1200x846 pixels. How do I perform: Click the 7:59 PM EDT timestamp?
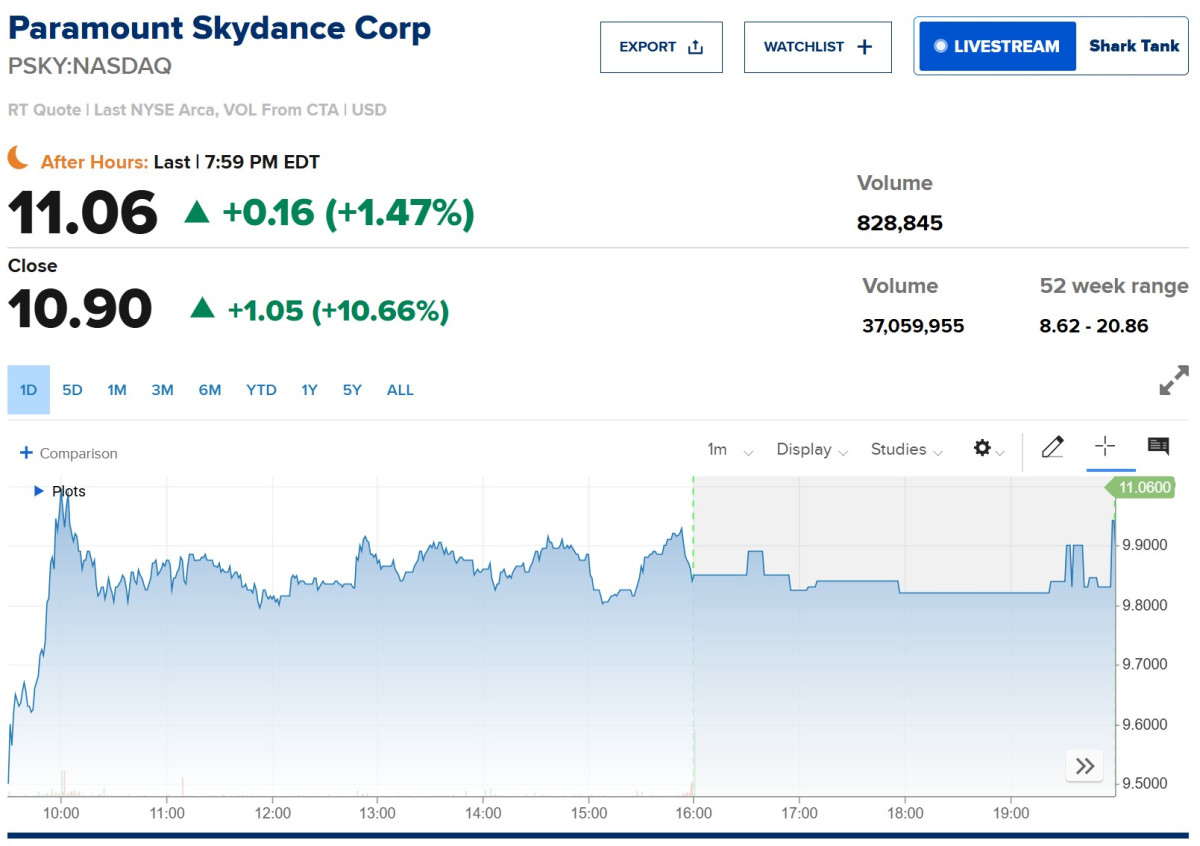click(263, 162)
